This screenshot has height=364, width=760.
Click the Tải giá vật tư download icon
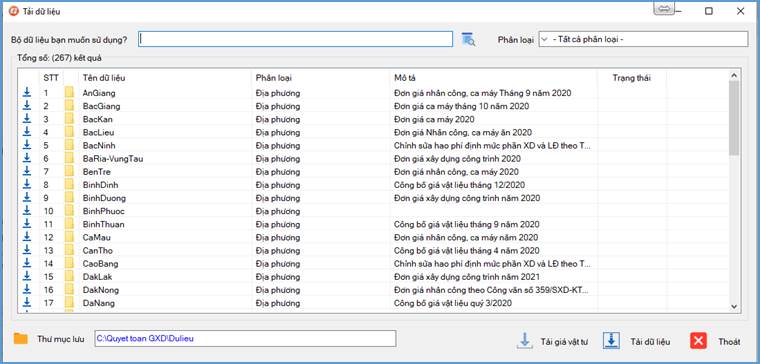coord(524,340)
